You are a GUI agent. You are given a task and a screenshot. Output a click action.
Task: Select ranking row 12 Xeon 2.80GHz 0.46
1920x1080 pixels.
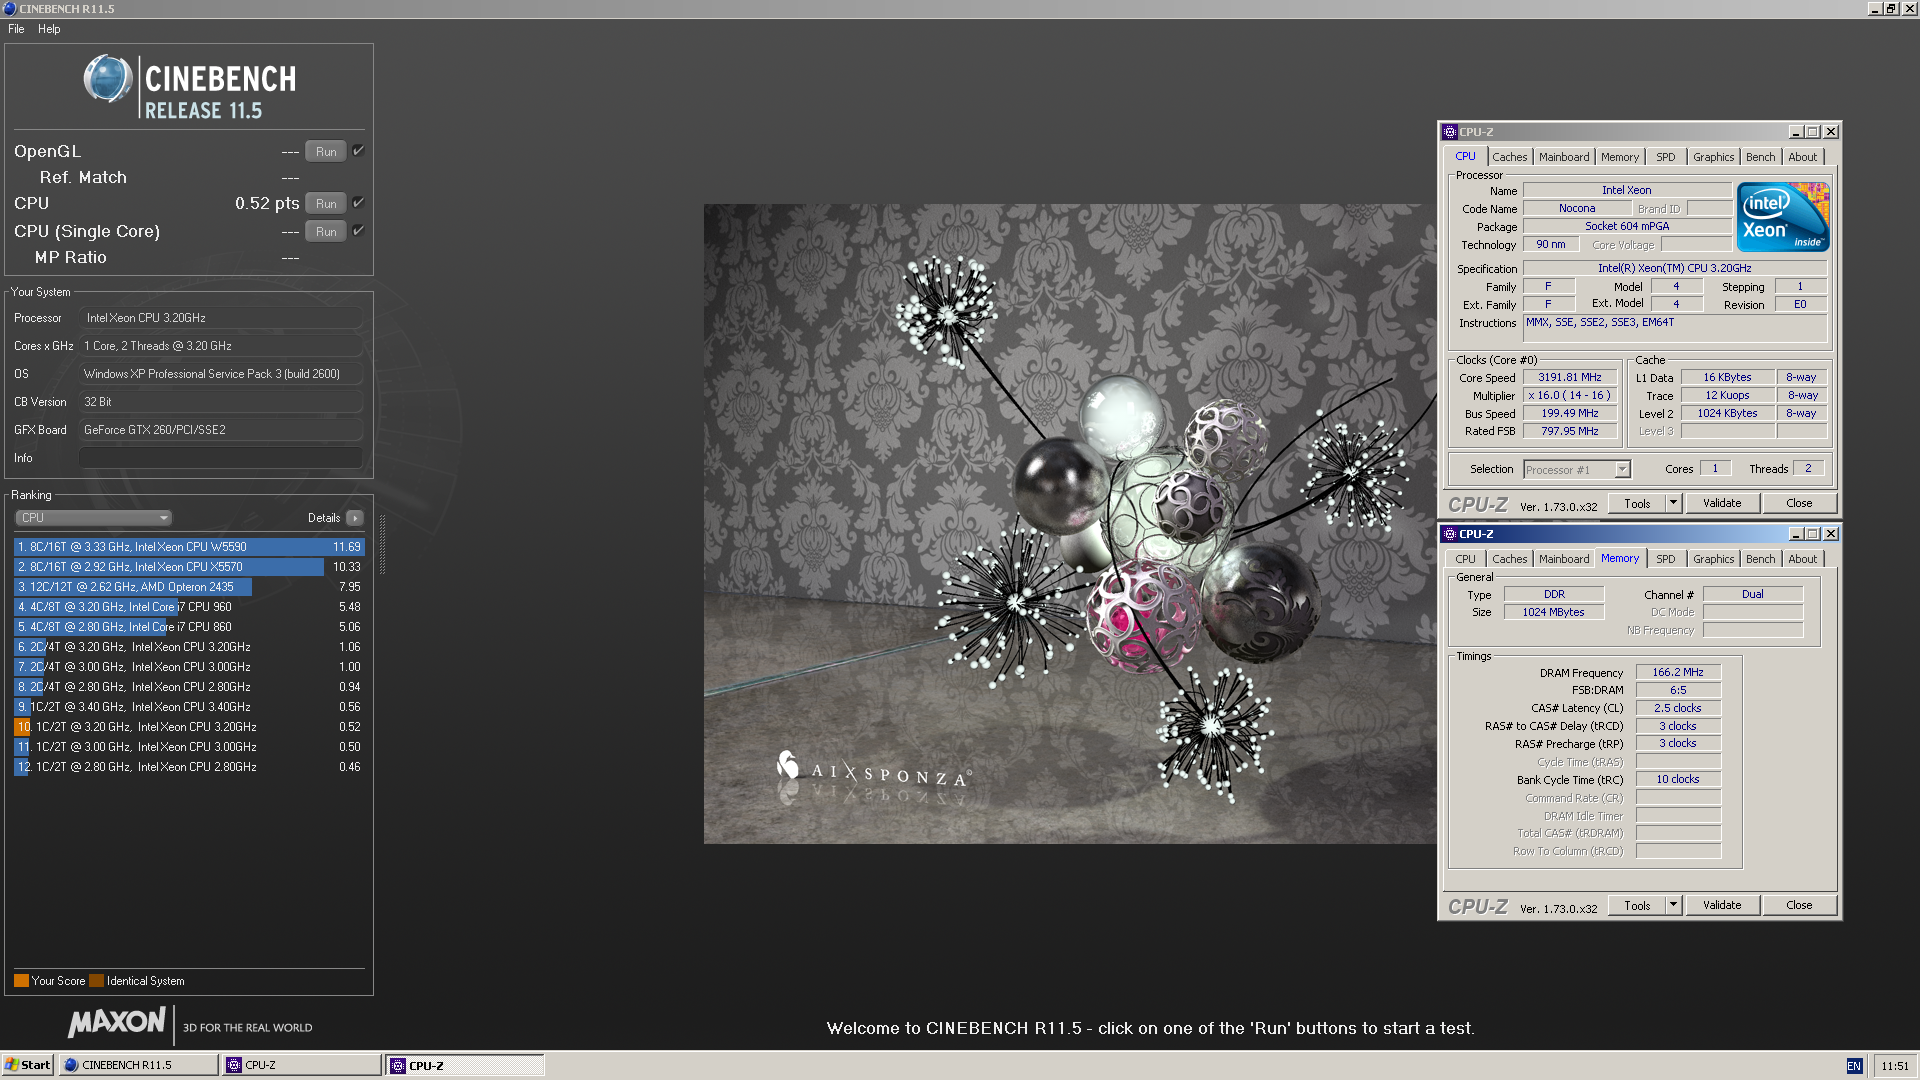(x=189, y=767)
